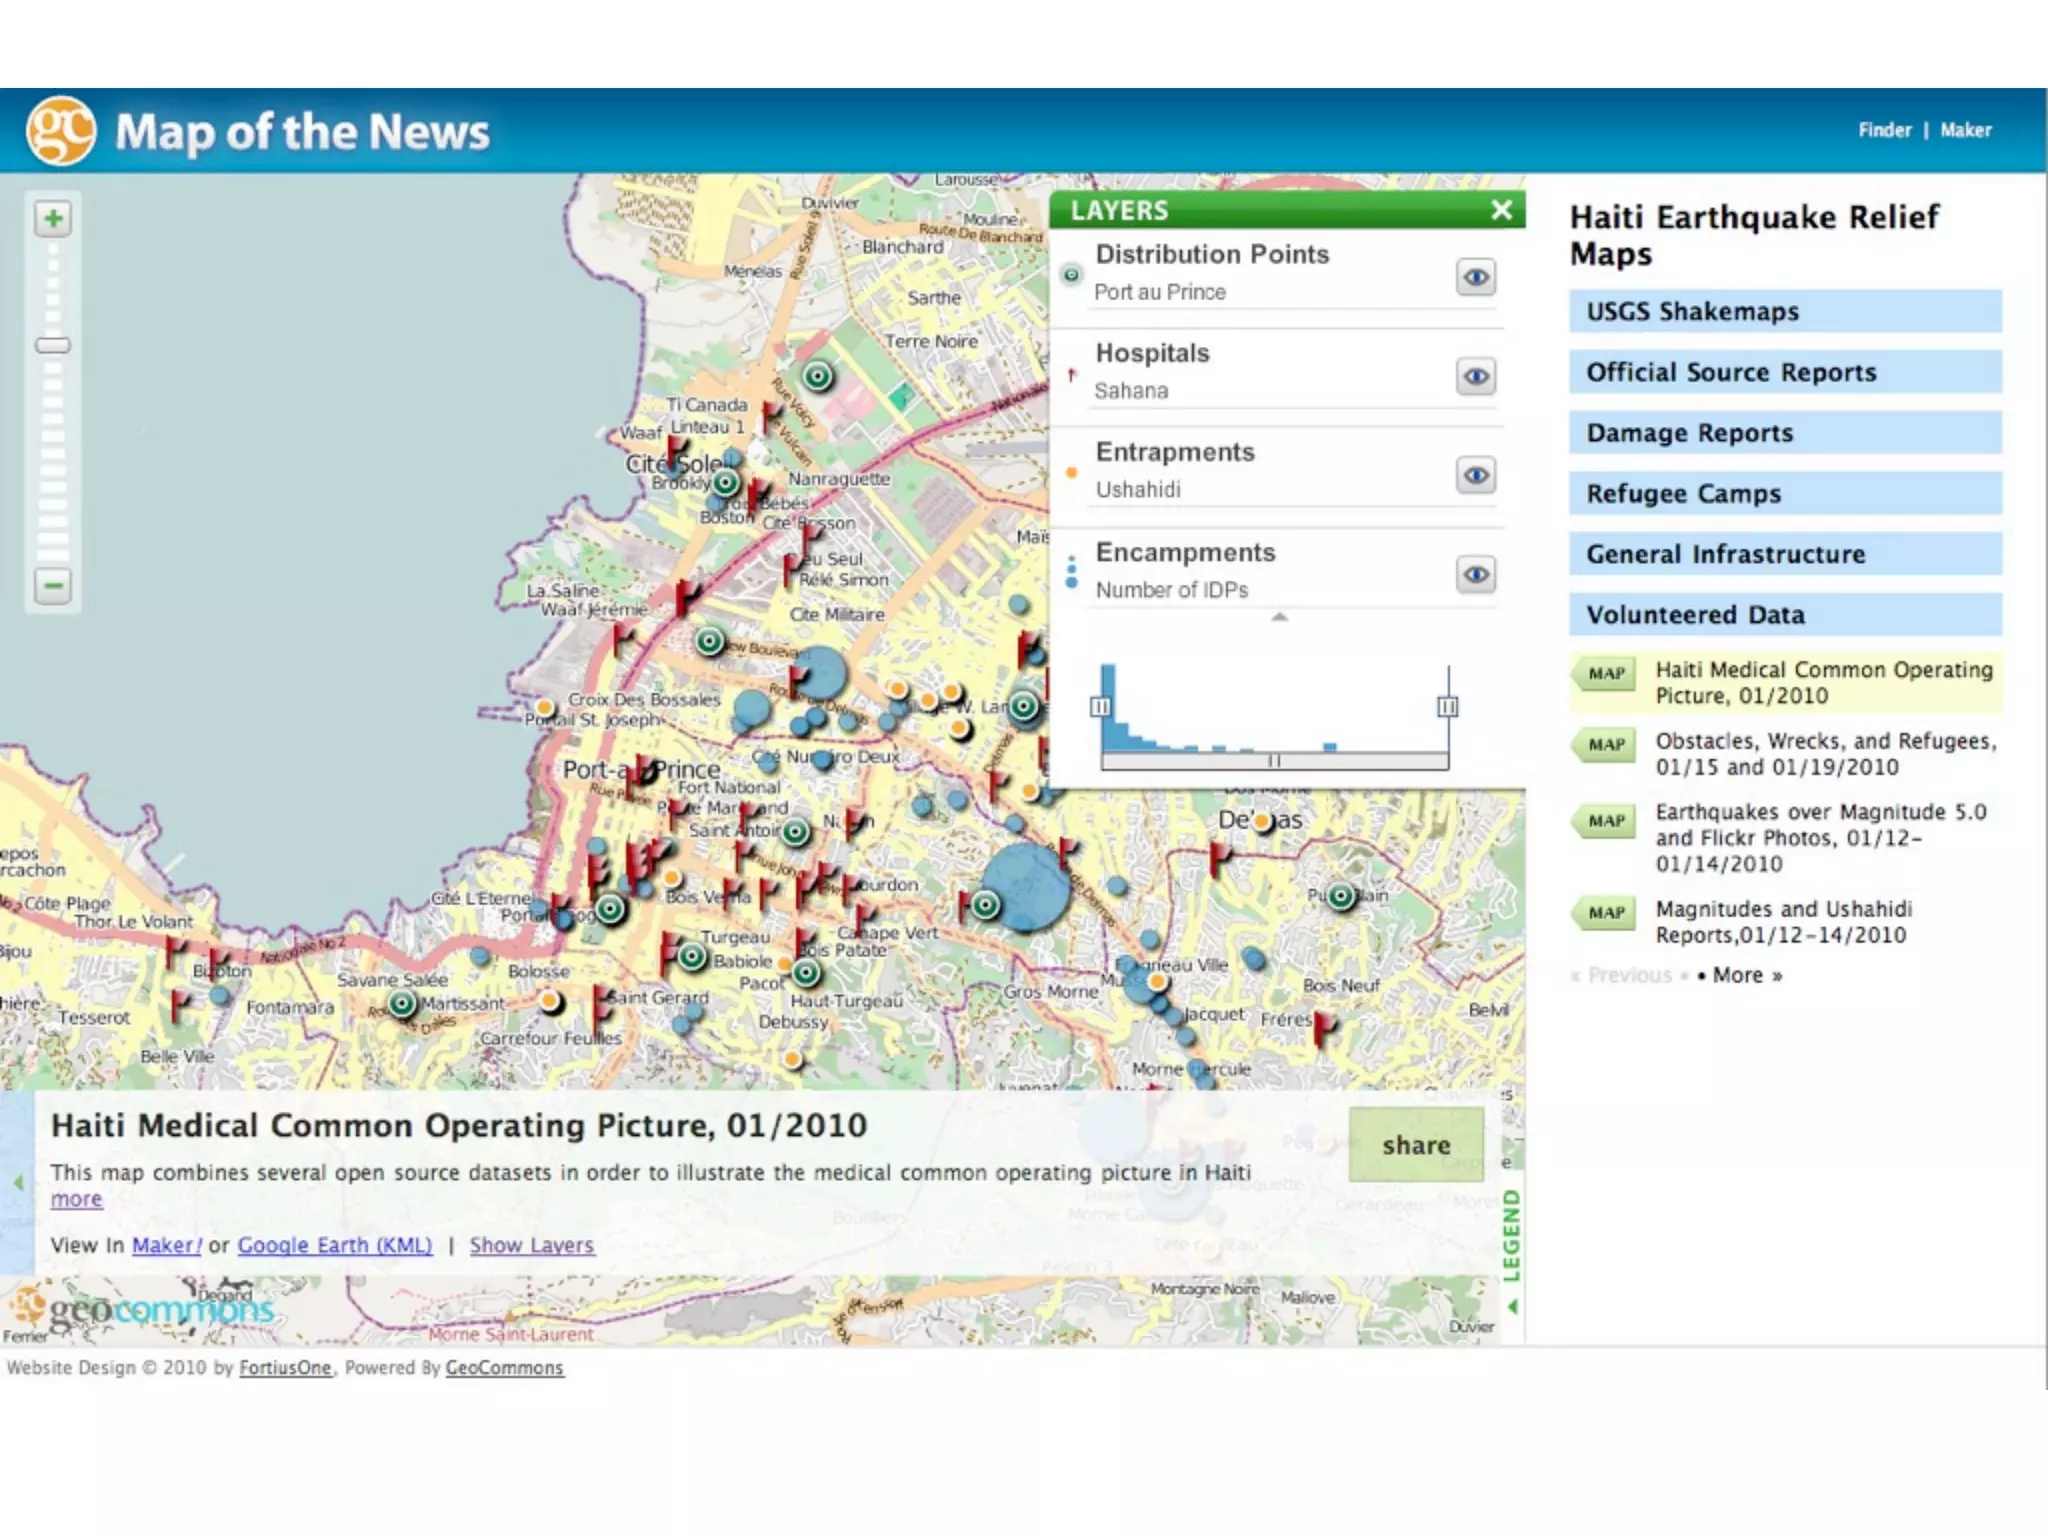Viewport: 2048px width, 1536px height.
Task: Hide the Hospitals layer with eye icon
Action: coord(1475,377)
